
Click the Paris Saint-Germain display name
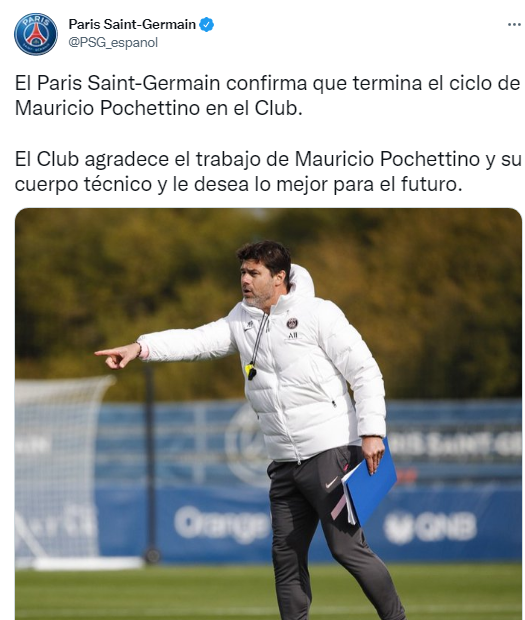click(x=132, y=25)
